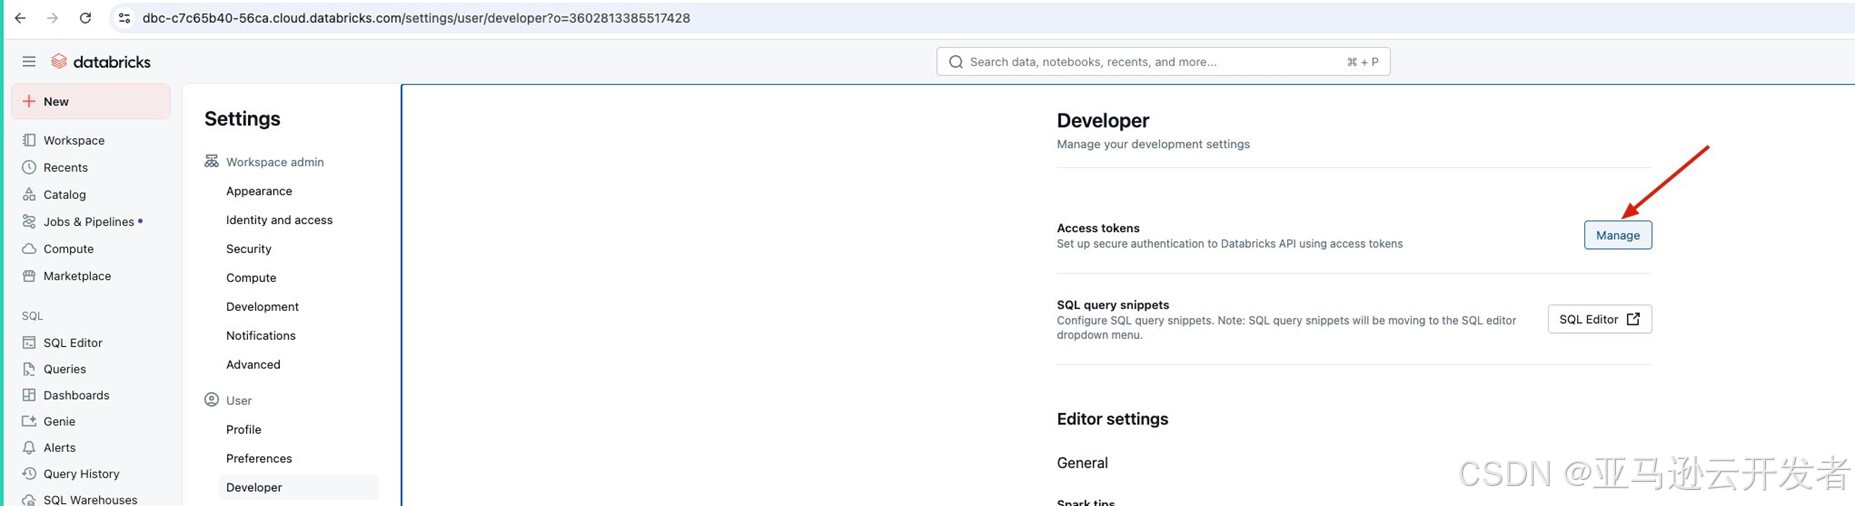Click the browser back arrow

pos(20,18)
